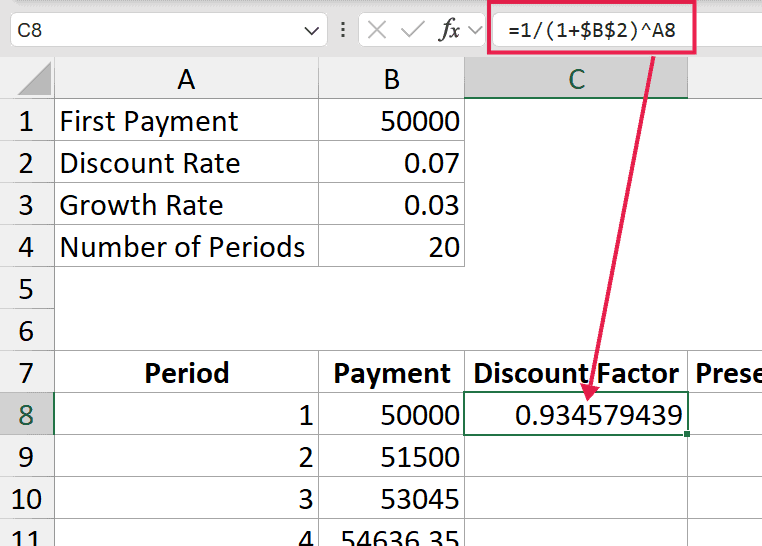Expand the Name Box dropdown arrow
The height and width of the screenshot is (546, 762).
pyautogui.click(x=312, y=31)
